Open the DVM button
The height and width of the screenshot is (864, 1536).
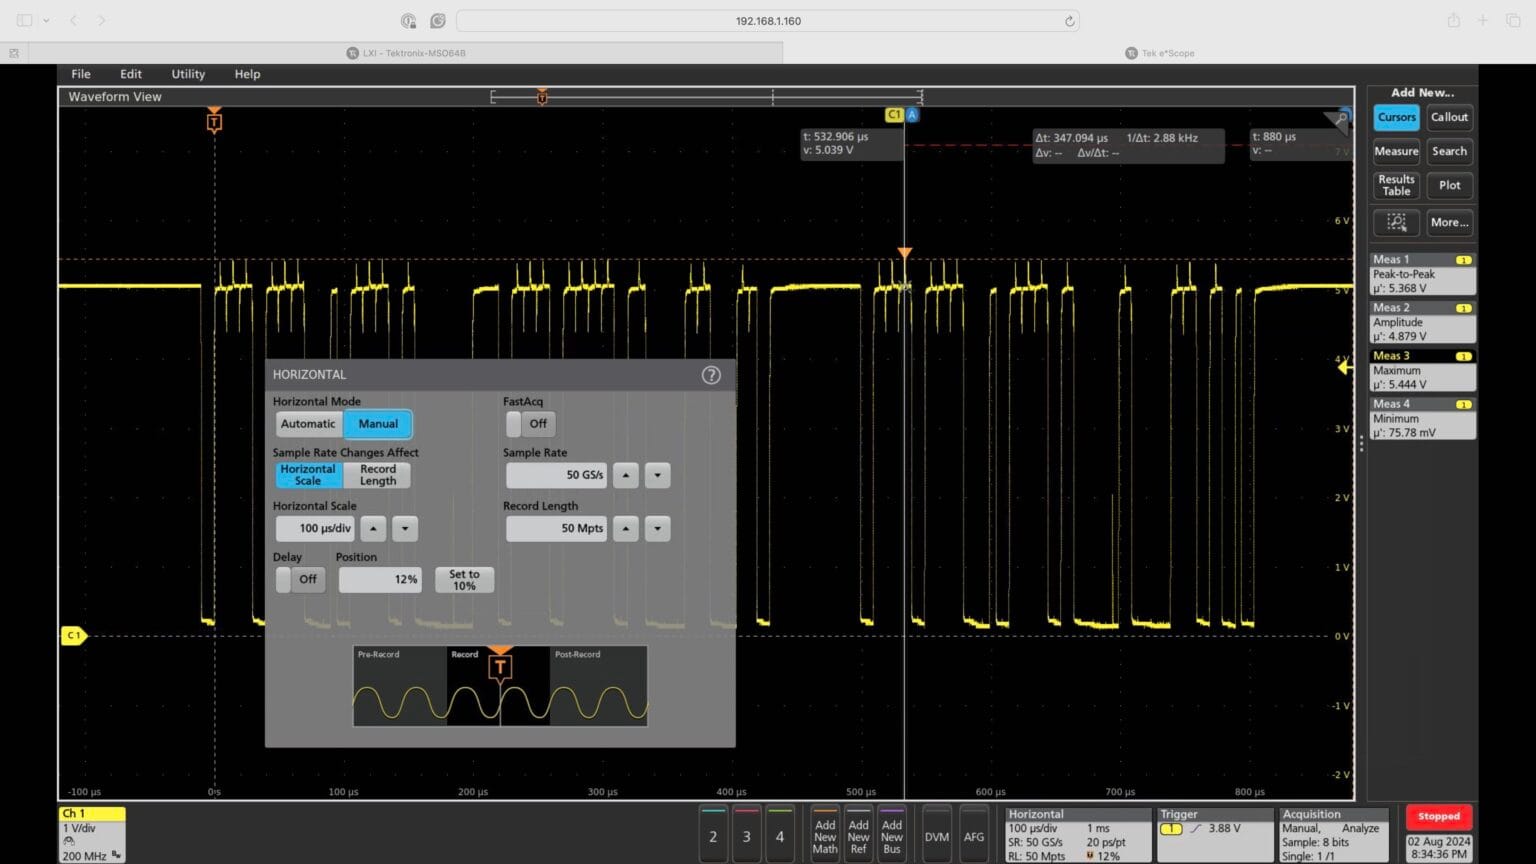(x=937, y=832)
